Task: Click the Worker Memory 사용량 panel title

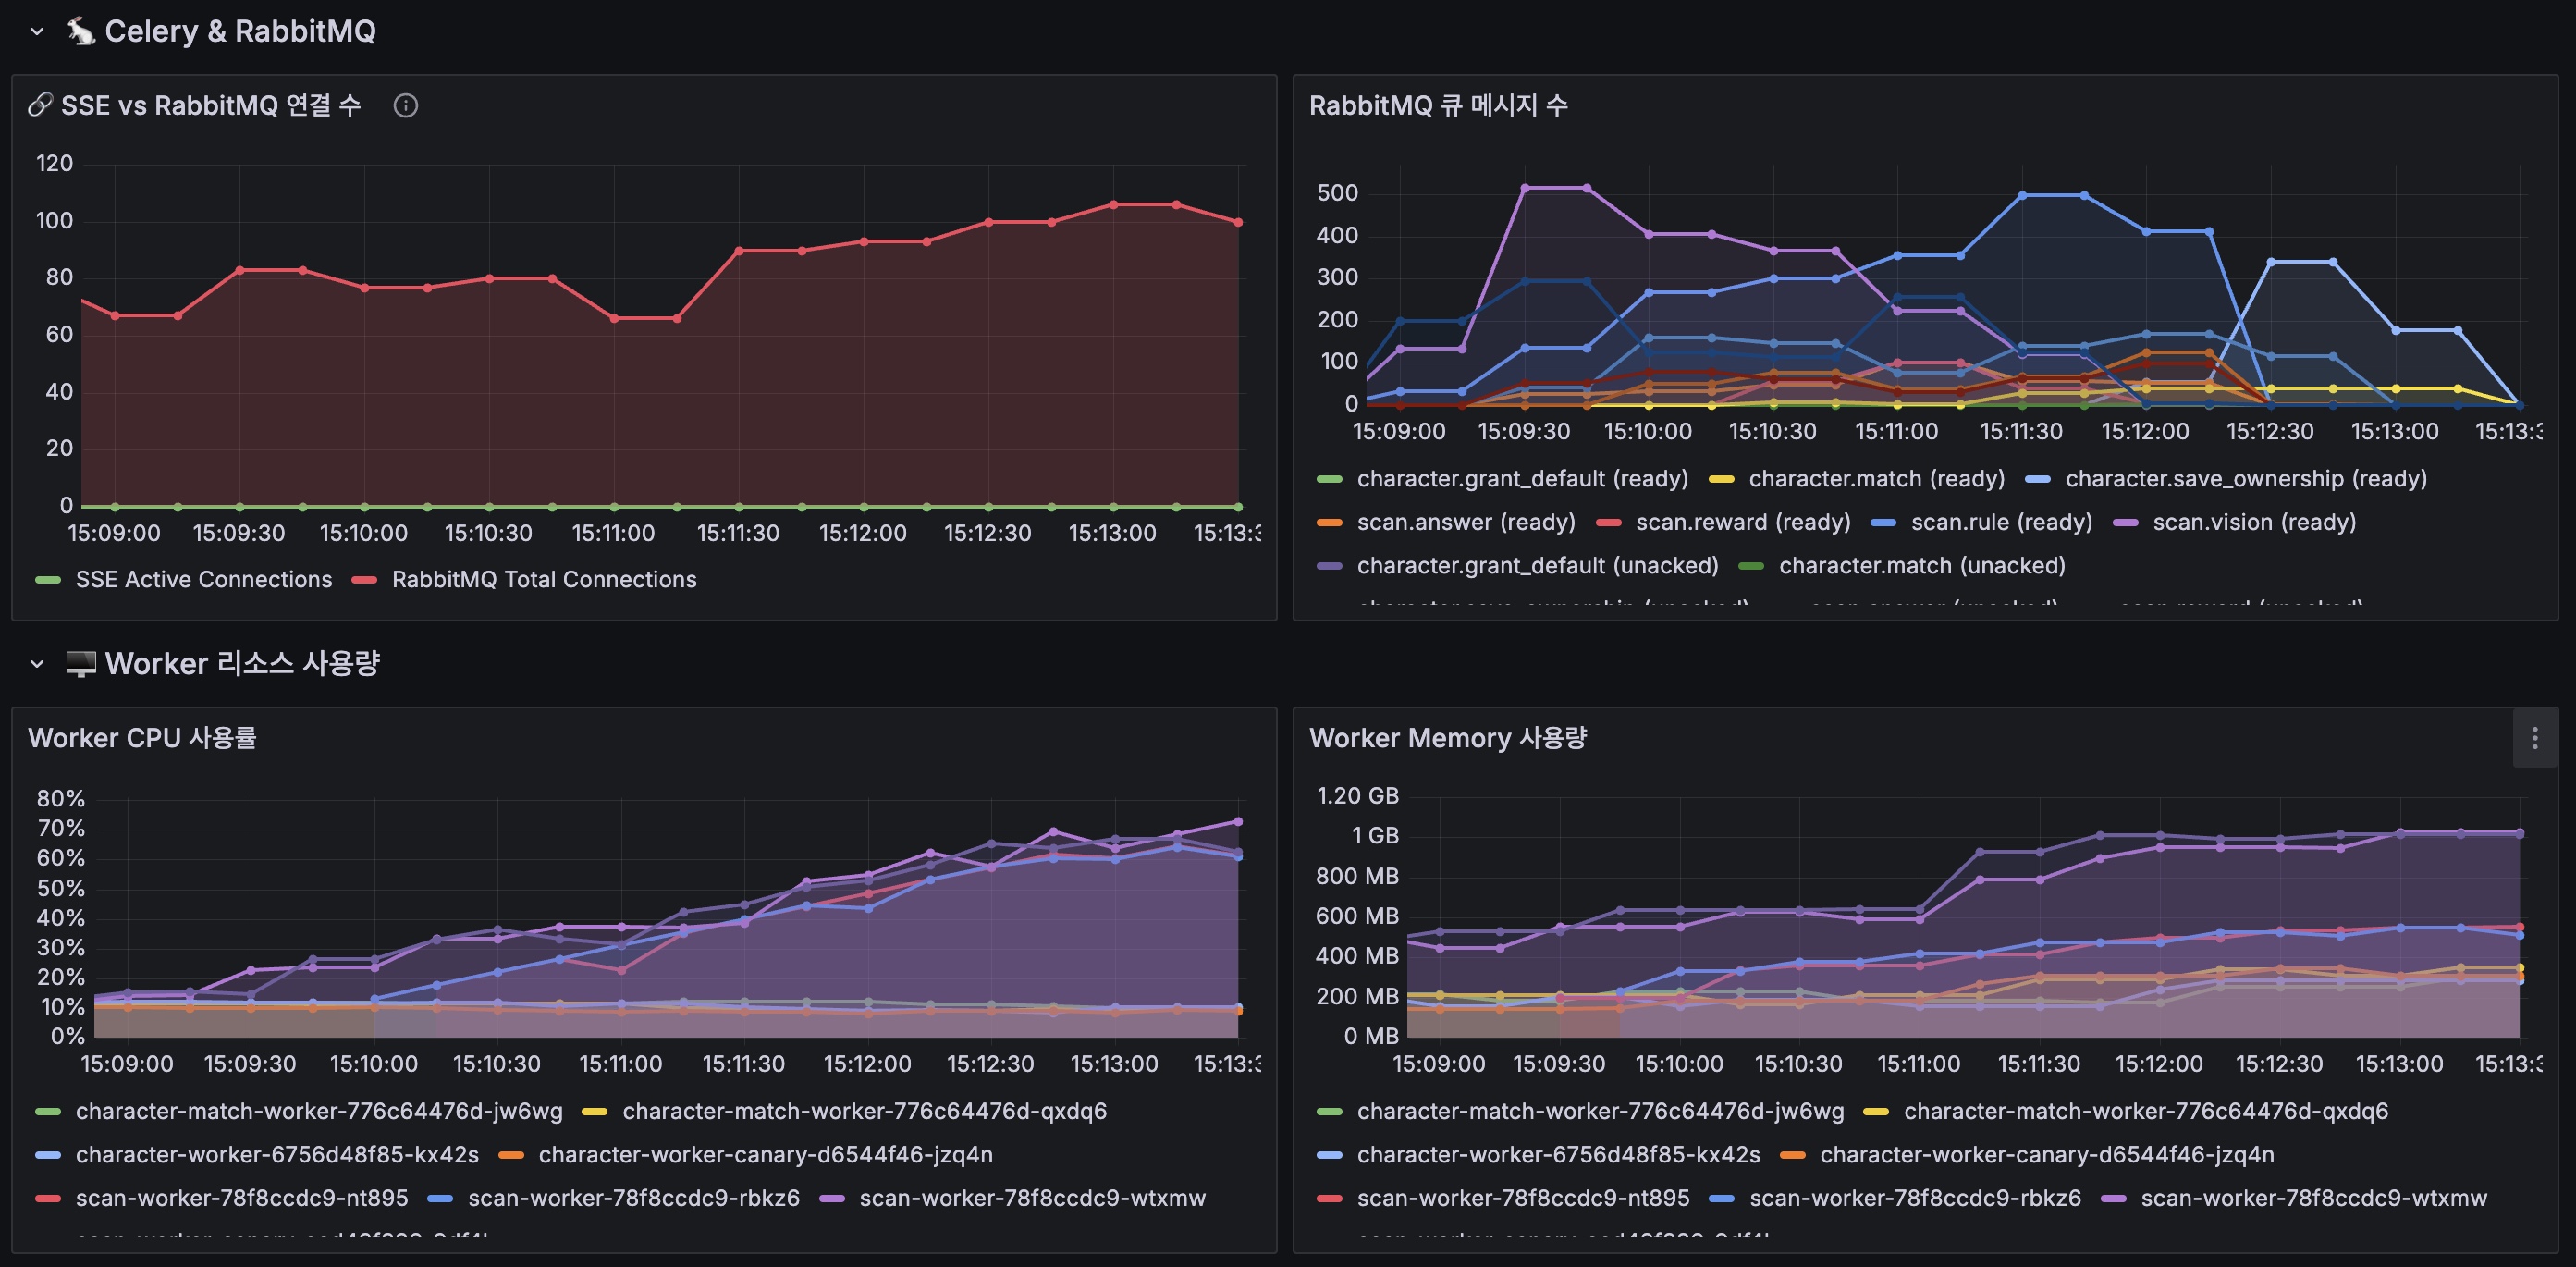Action: click(x=1447, y=738)
